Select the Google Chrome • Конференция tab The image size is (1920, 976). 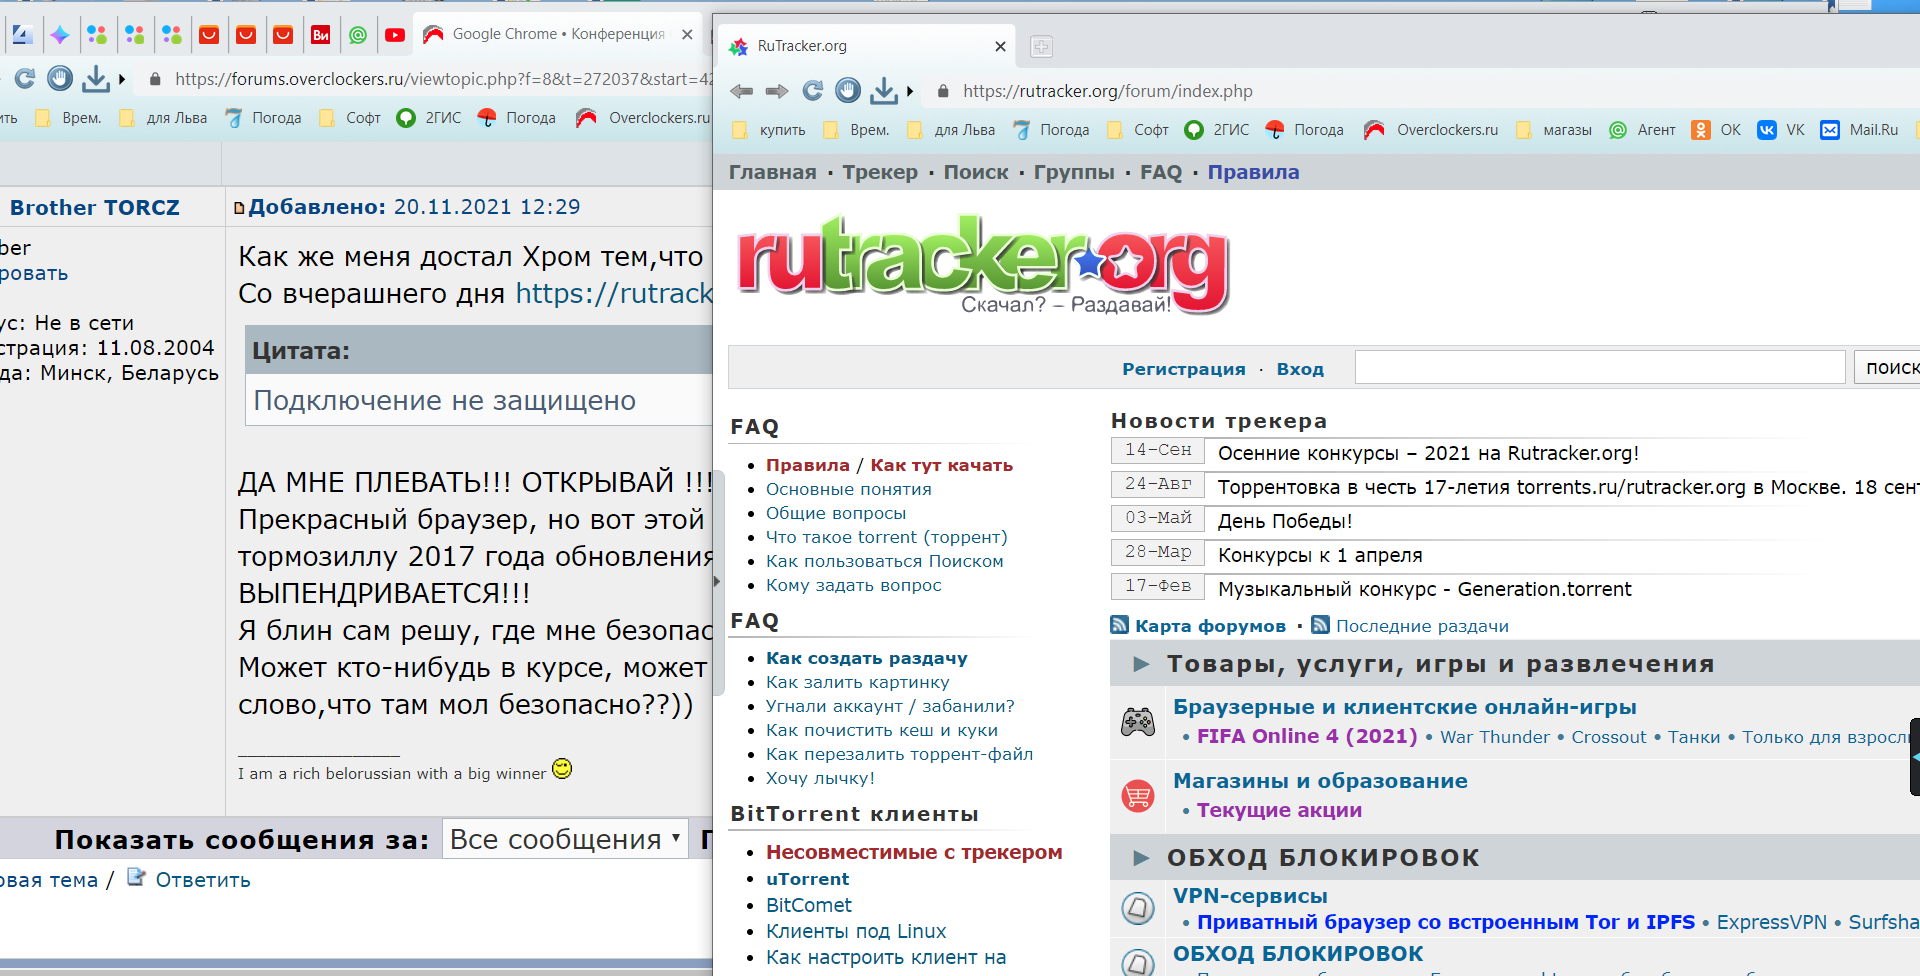559,34
